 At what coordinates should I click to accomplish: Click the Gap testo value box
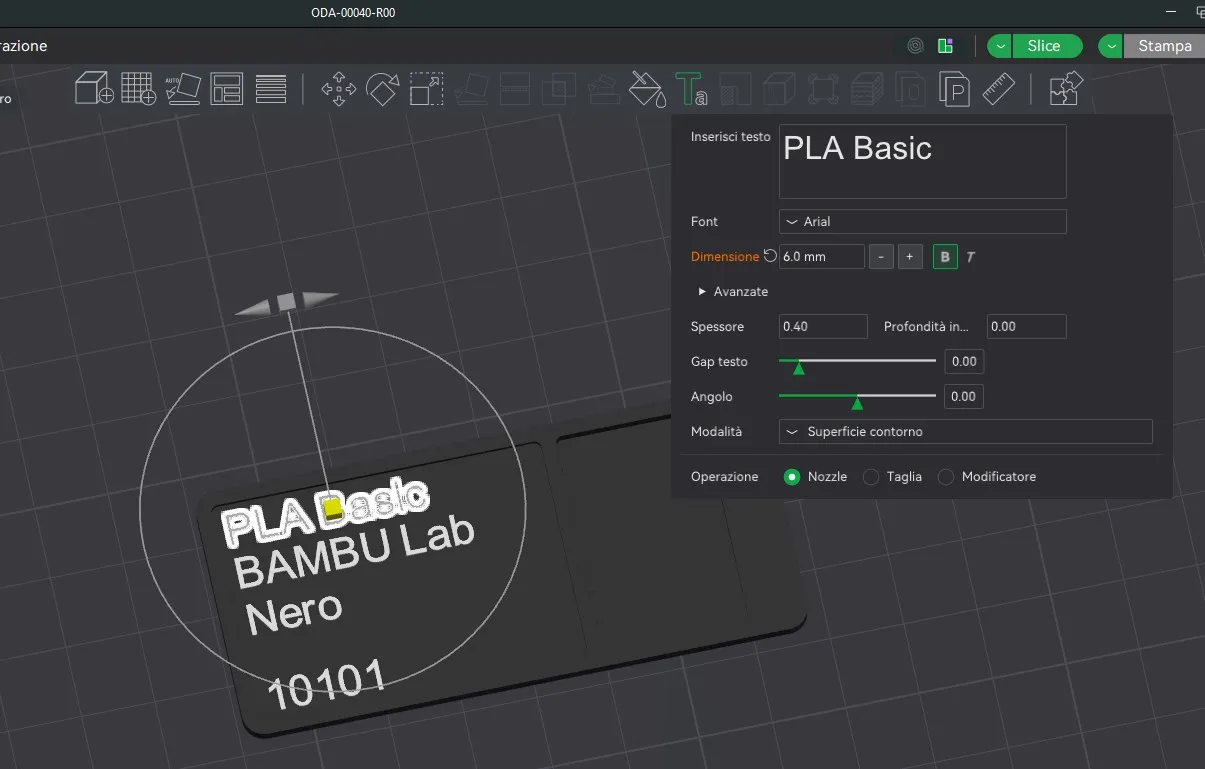coord(964,362)
